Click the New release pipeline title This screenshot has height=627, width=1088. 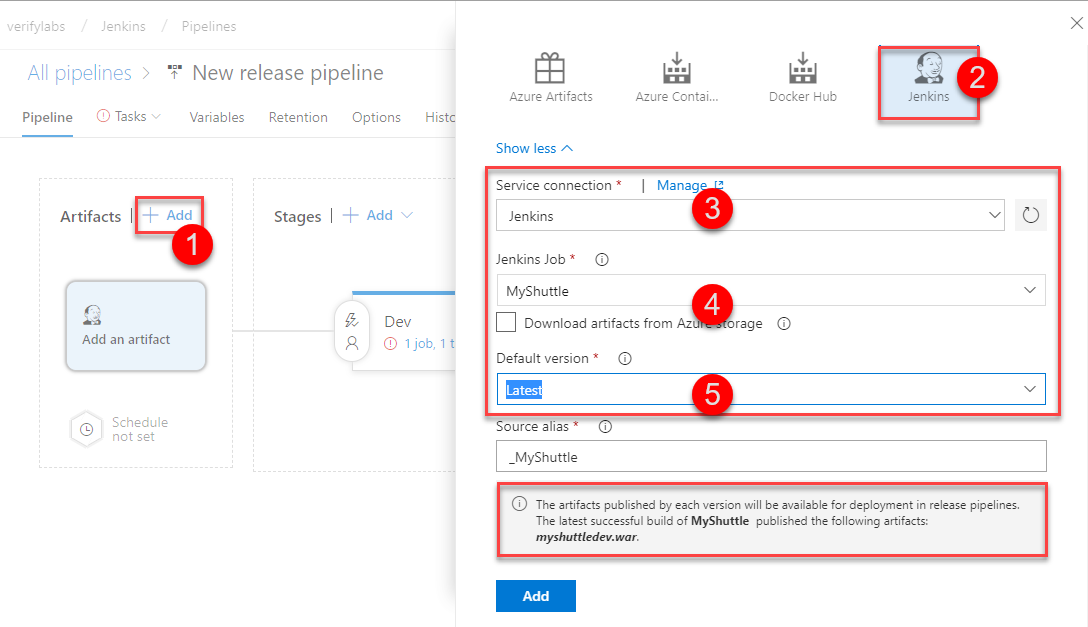(x=288, y=73)
